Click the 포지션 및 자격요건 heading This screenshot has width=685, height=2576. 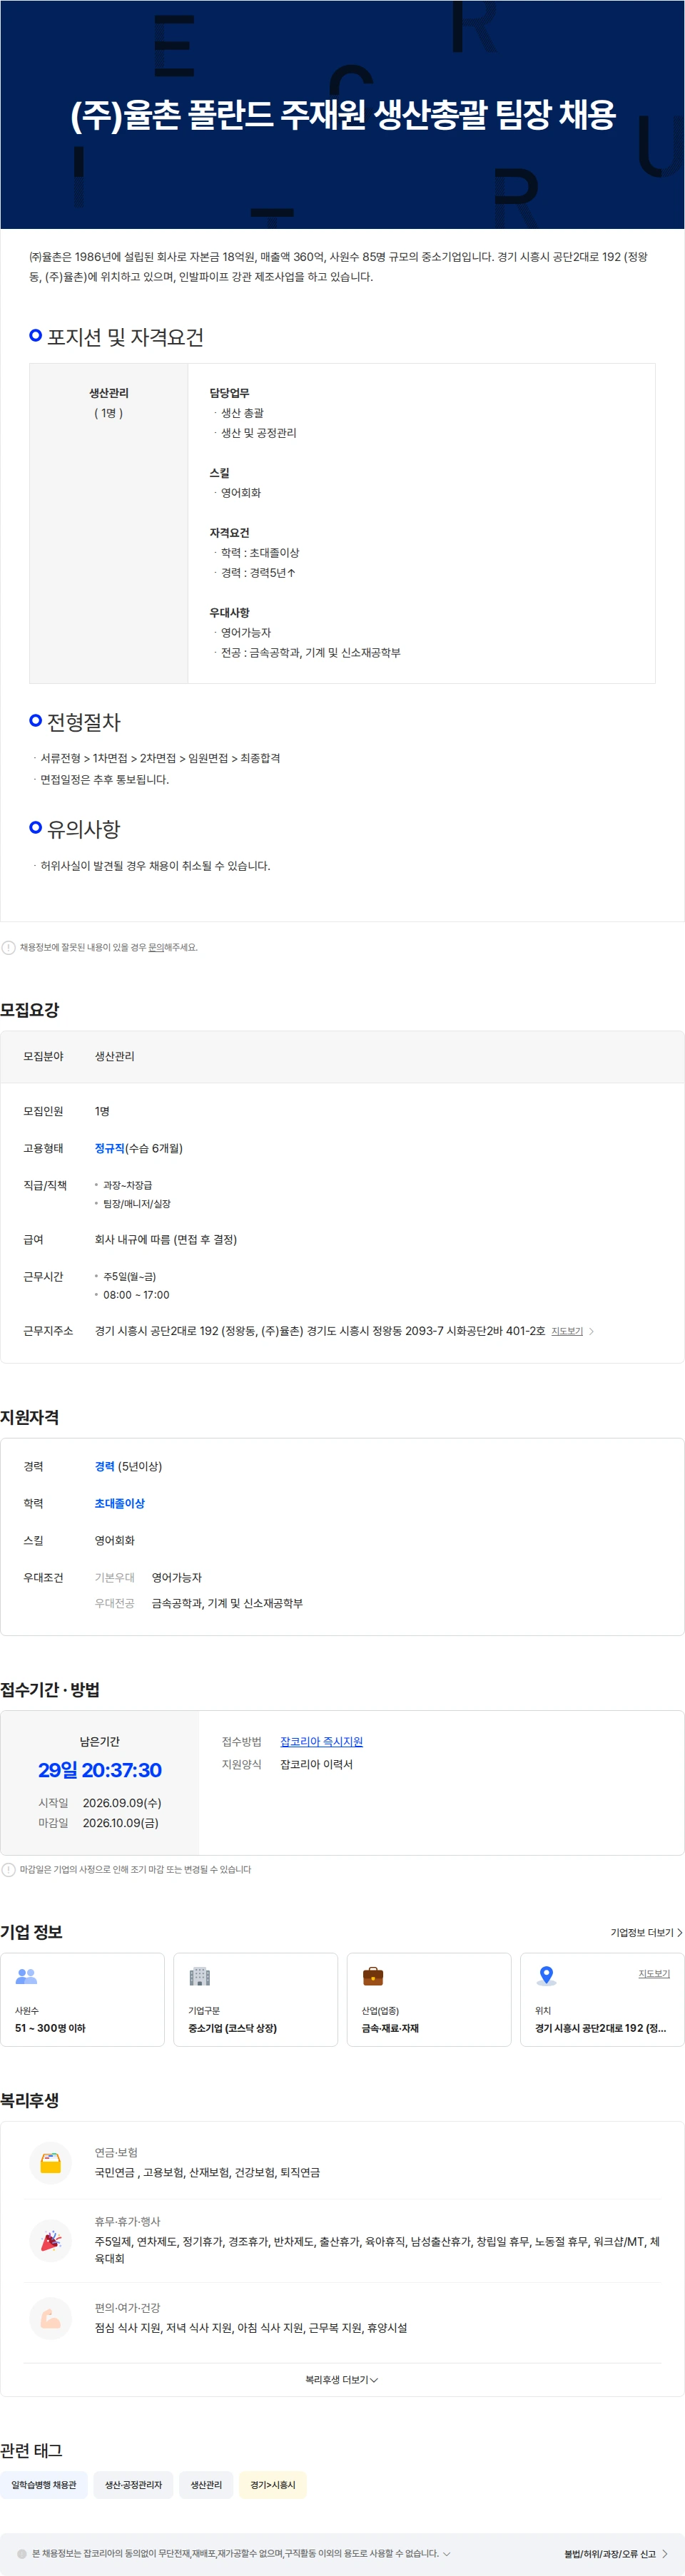pyautogui.click(x=125, y=337)
